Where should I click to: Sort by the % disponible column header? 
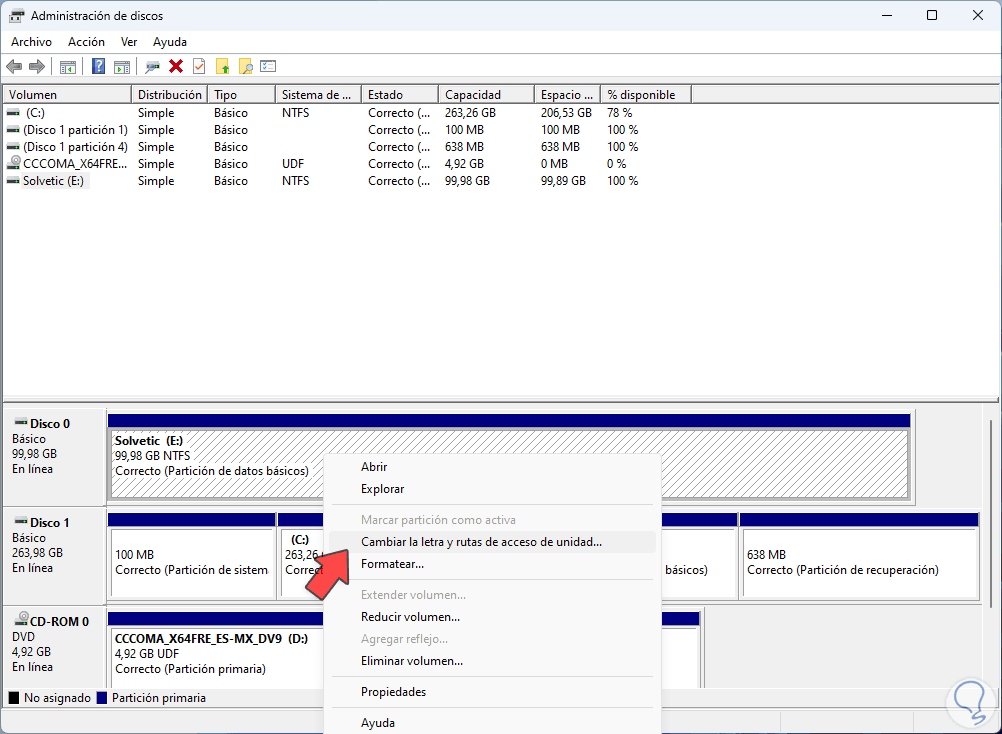pyautogui.click(x=646, y=95)
